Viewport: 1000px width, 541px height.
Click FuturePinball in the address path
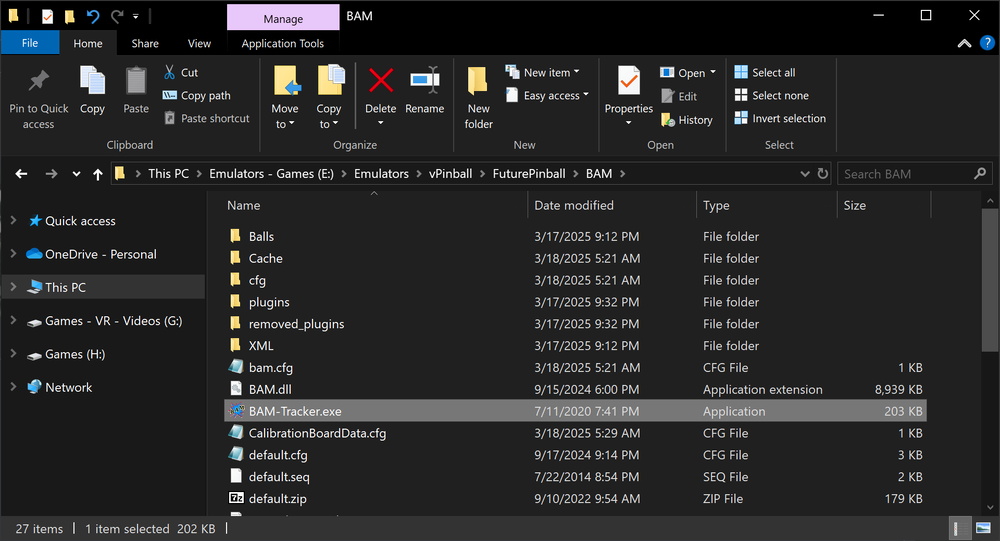point(529,174)
